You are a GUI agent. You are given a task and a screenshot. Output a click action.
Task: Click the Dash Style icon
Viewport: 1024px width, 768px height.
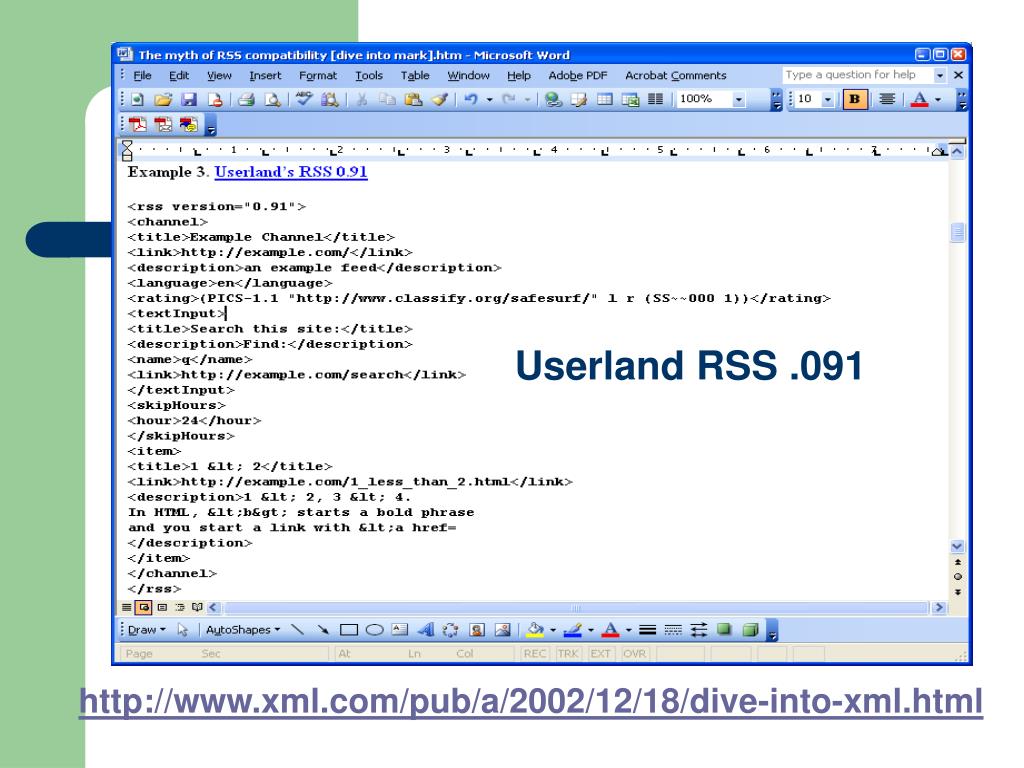pyautogui.click(x=673, y=630)
